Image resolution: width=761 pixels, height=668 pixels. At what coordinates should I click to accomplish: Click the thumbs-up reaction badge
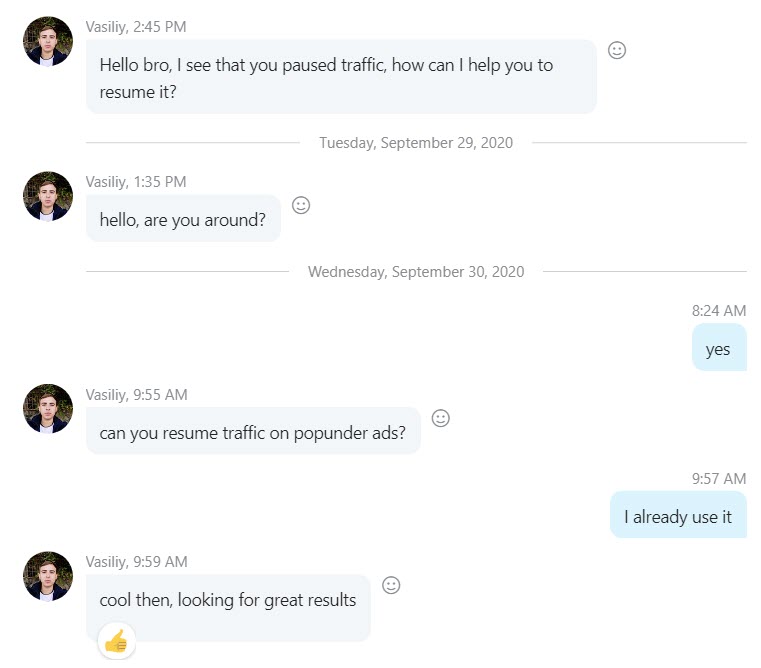pyautogui.click(x=116, y=641)
